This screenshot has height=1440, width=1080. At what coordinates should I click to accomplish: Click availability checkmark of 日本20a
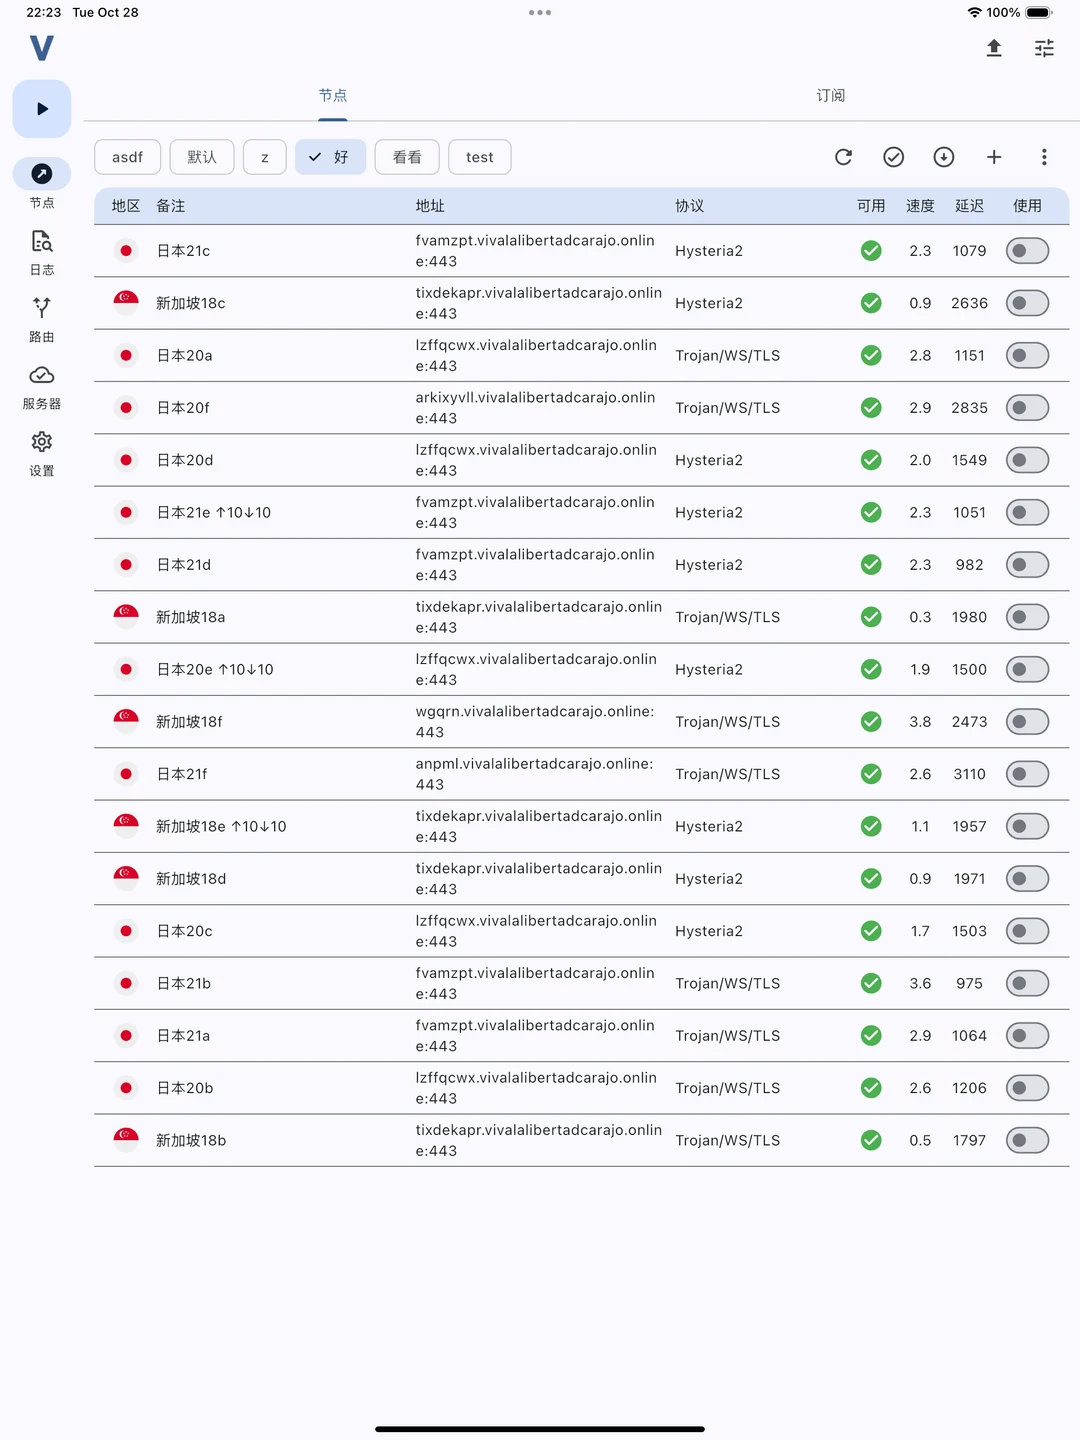tap(871, 355)
